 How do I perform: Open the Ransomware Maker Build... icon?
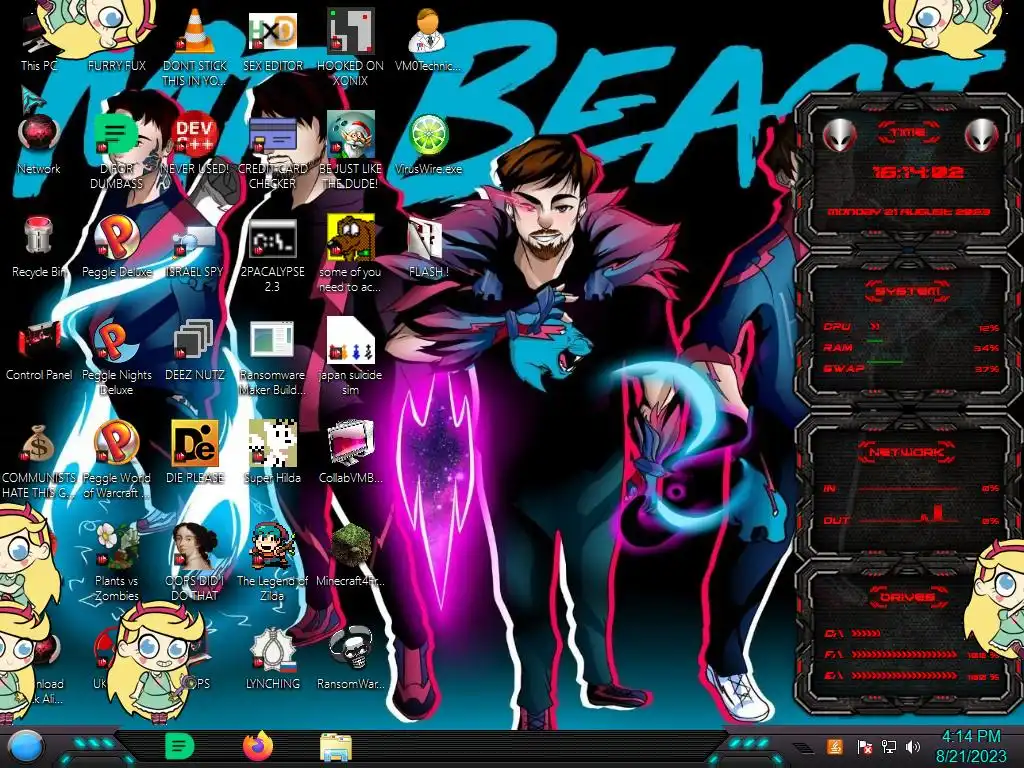(272, 357)
